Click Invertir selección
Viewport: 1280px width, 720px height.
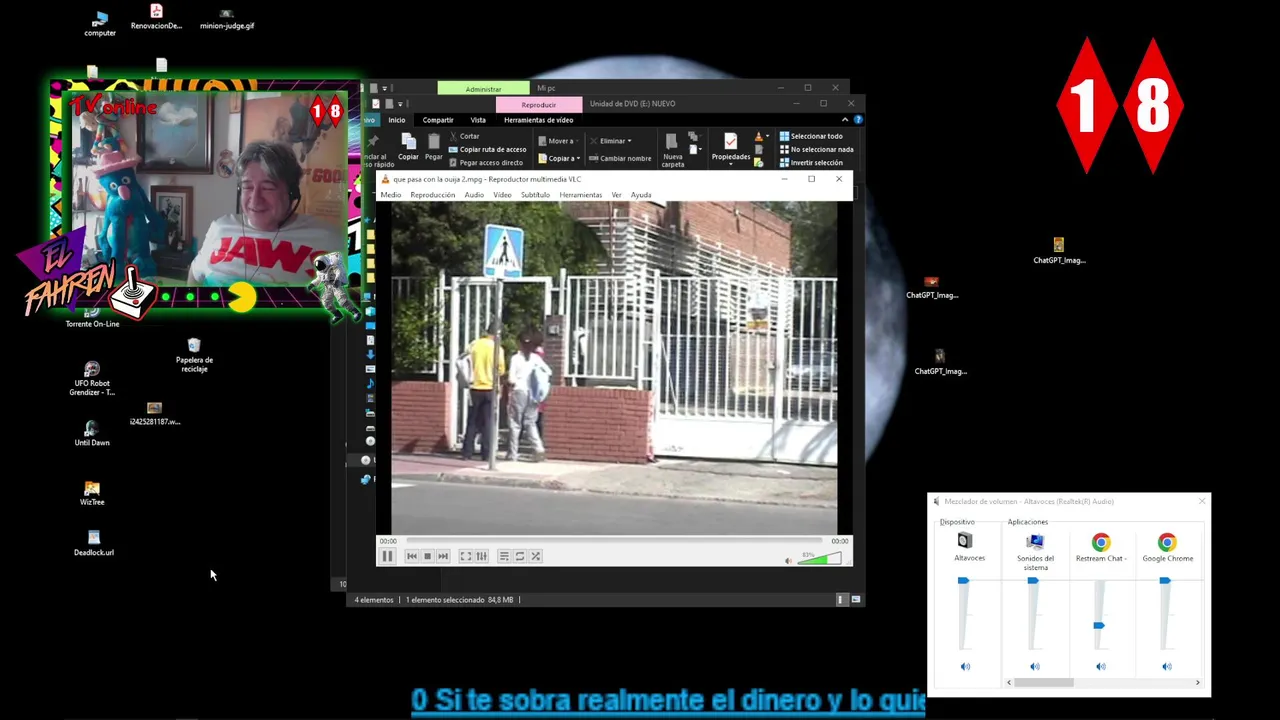(811, 162)
